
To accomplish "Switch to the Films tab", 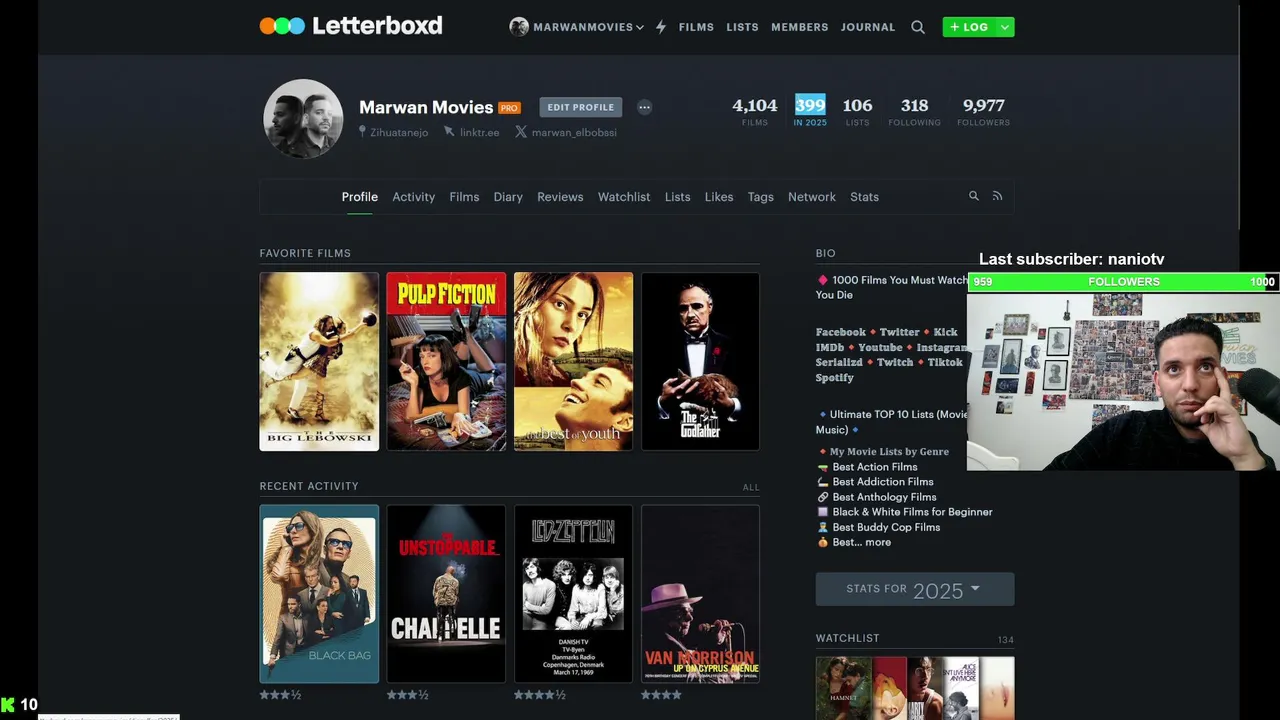I will (464, 197).
